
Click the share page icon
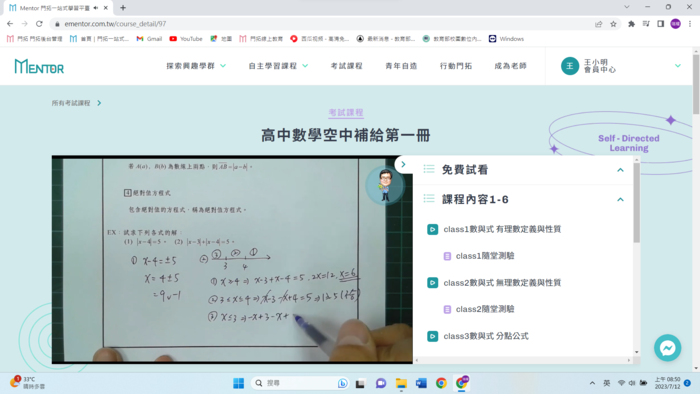tap(599, 24)
